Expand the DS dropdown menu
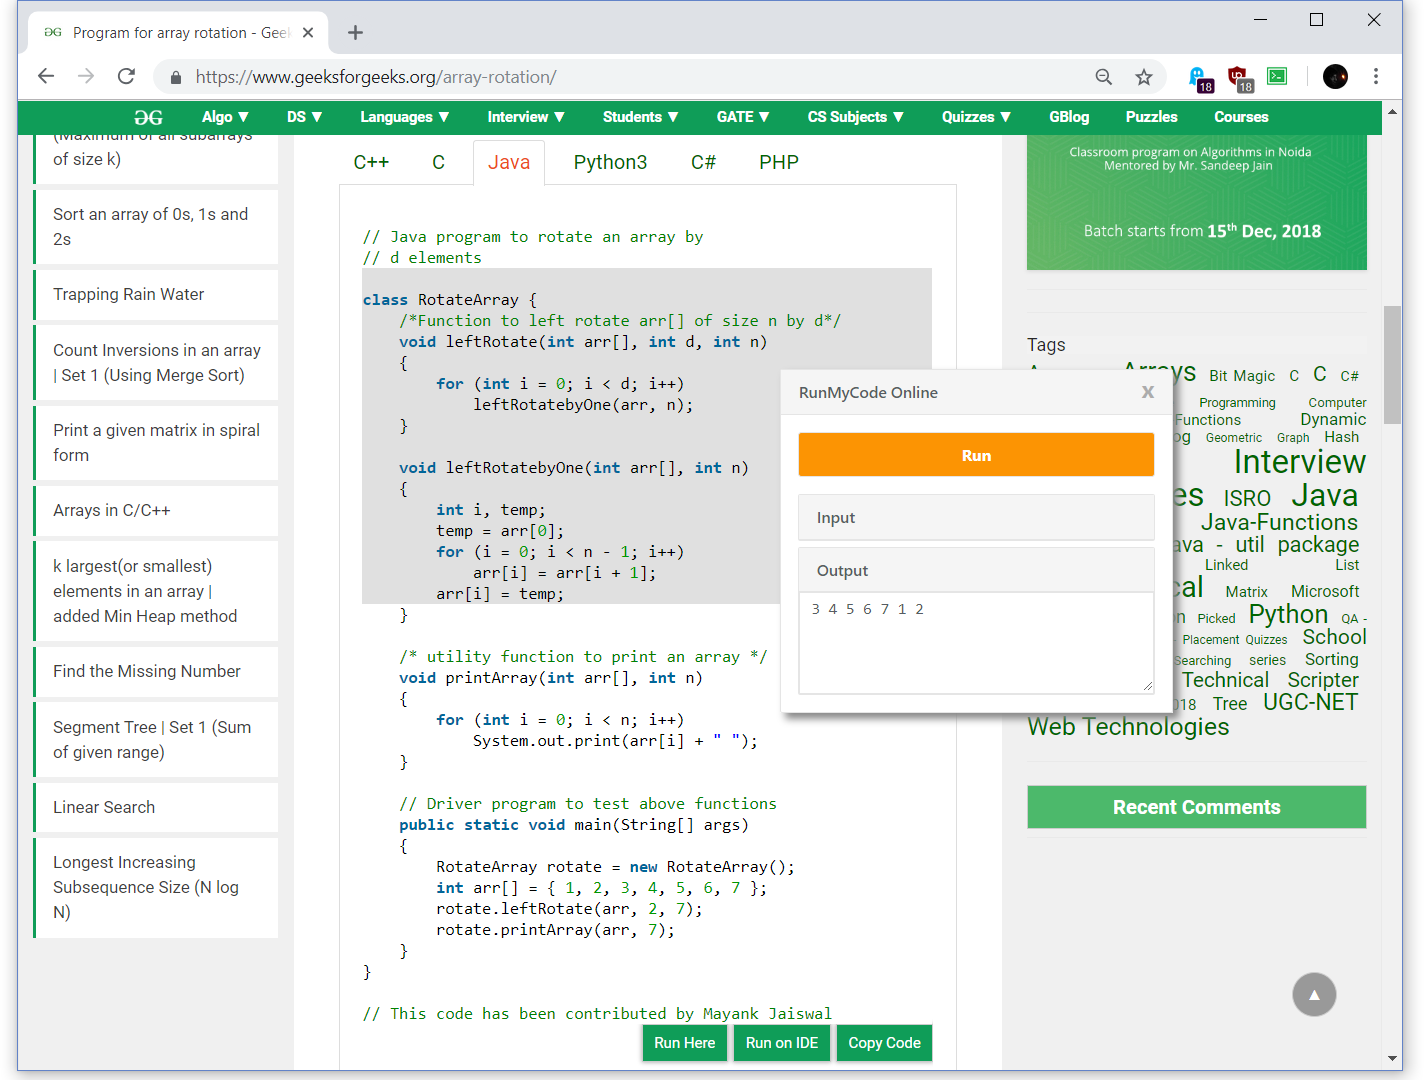The height and width of the screenshot is (1080, 1424). click(304, 117)
